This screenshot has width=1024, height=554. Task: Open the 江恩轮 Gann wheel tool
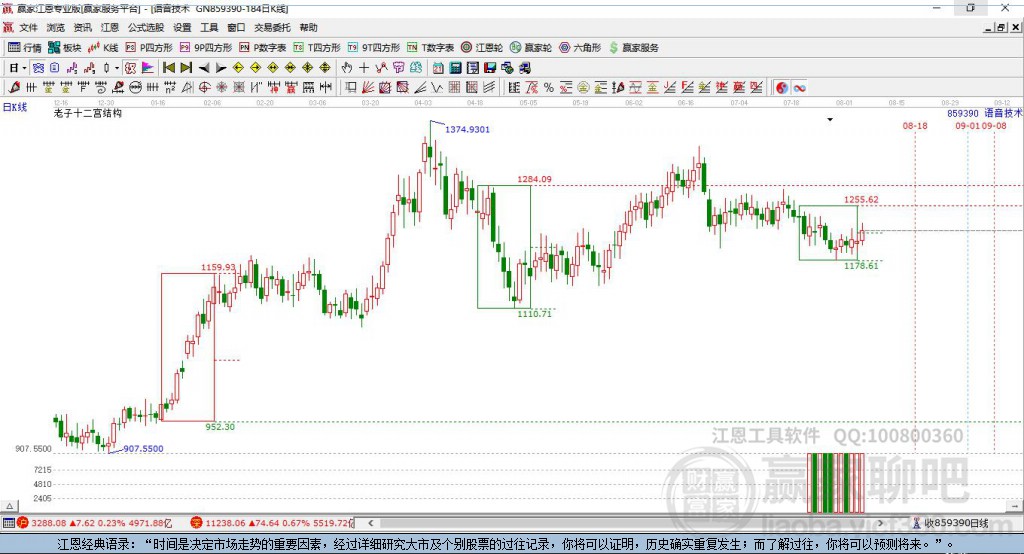[482, 48]
